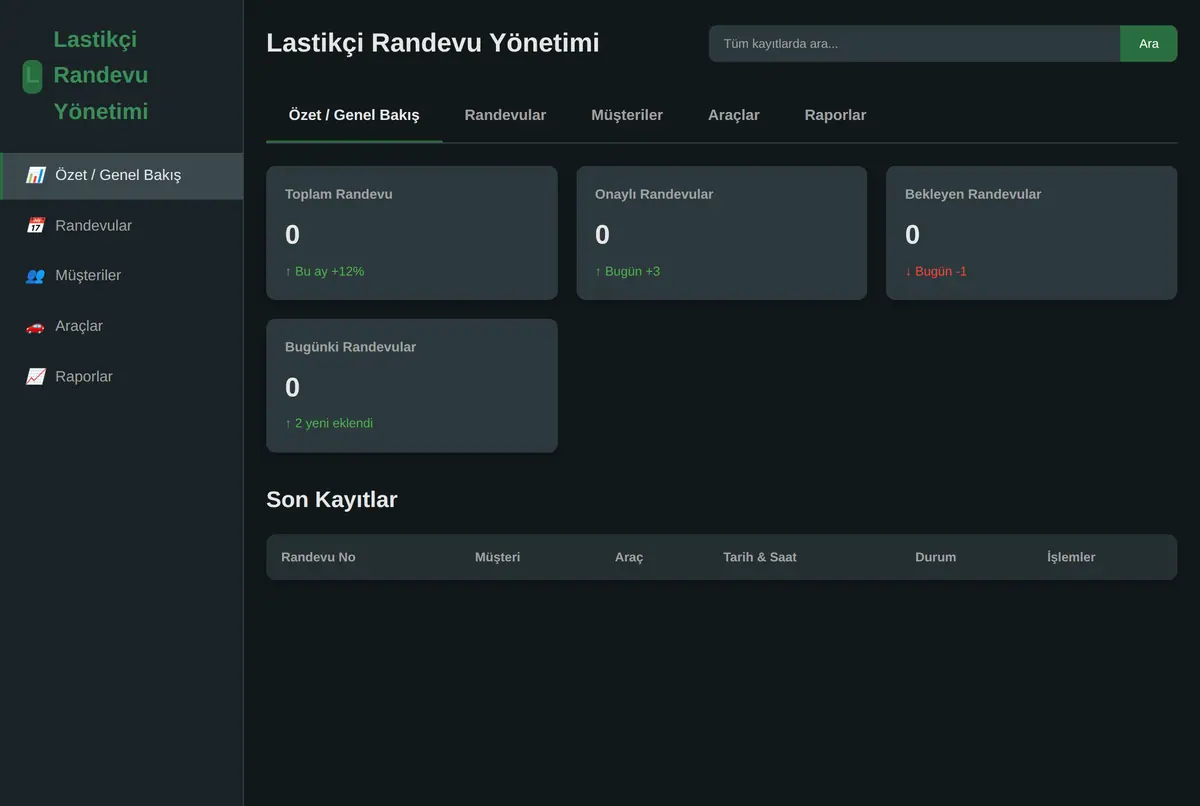Focus the 'Tüm kayıtlarda ara...' search field

coord(914,44)
